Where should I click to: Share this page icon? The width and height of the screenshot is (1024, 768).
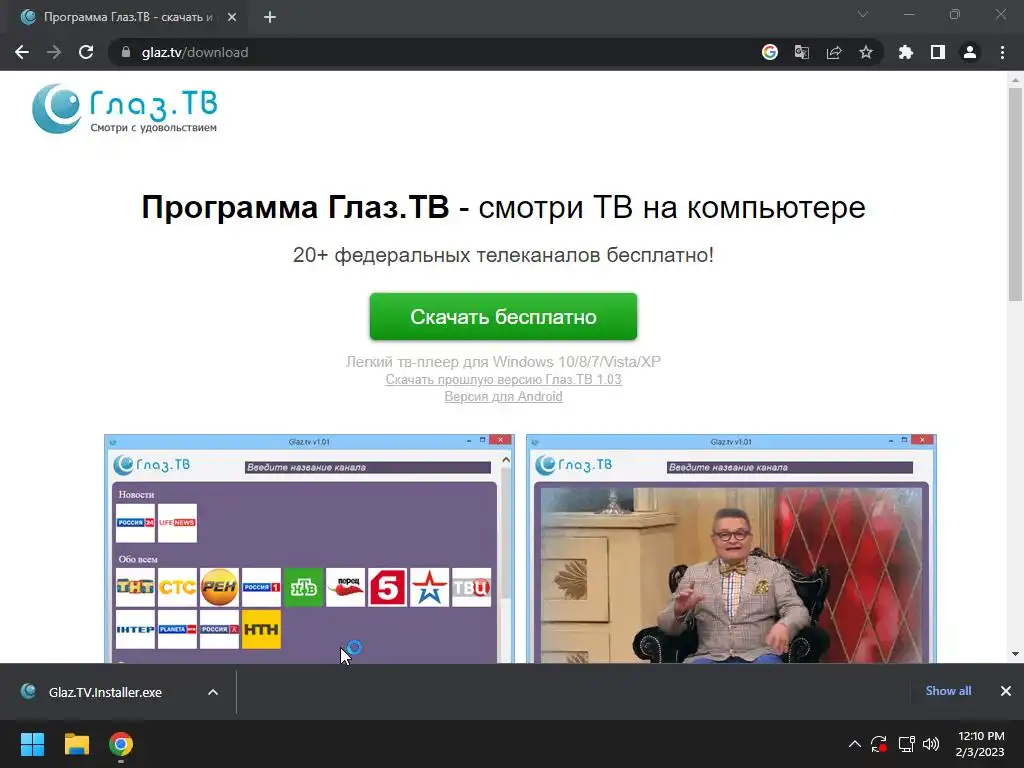pyautogui.click(x=834, y=52)
